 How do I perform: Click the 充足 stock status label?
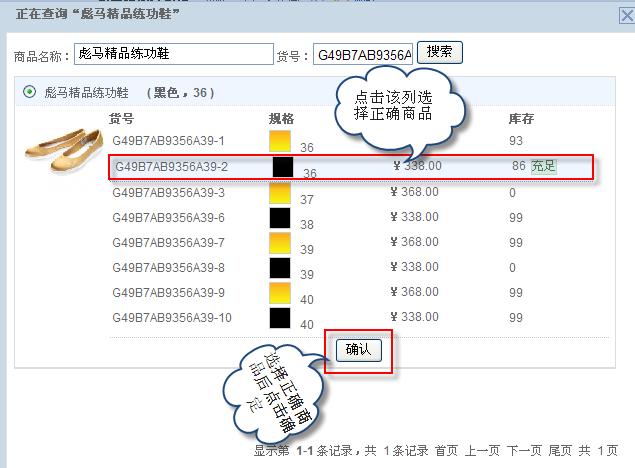pos(543,166)
